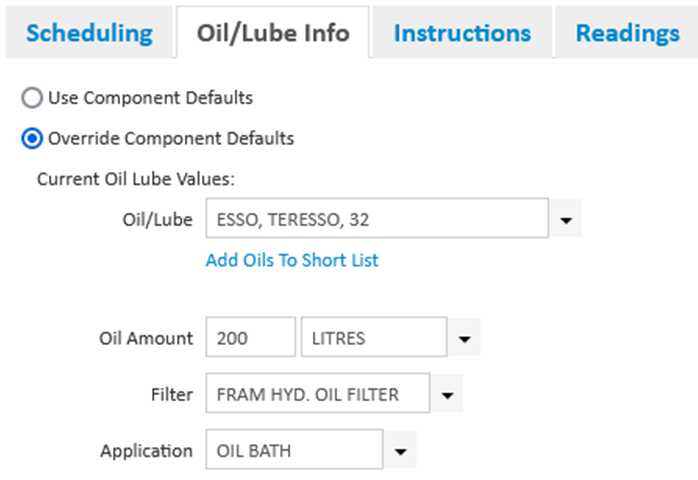
Task: Go to the Readings tab
Action: [627, 33]
